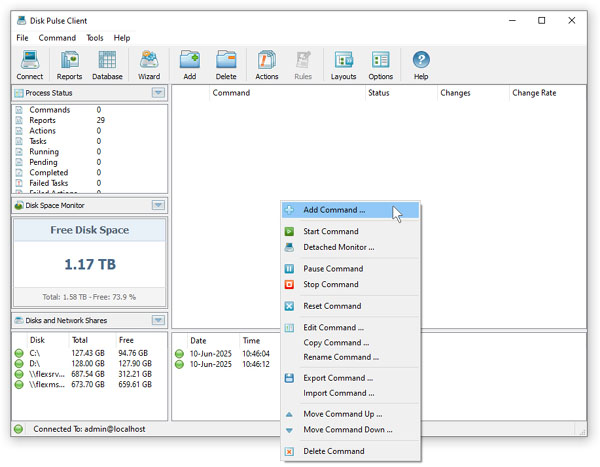Open the Help menu in the menu bar

tap(122, 38)
